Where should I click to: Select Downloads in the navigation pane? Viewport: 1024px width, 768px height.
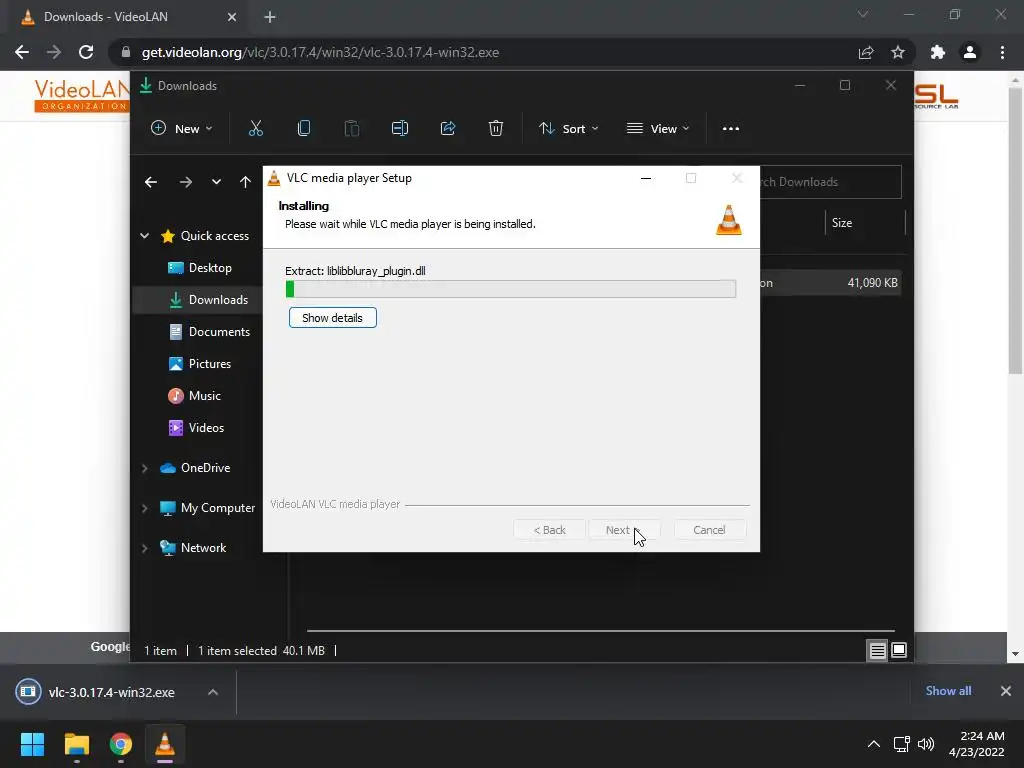[208, 300]
